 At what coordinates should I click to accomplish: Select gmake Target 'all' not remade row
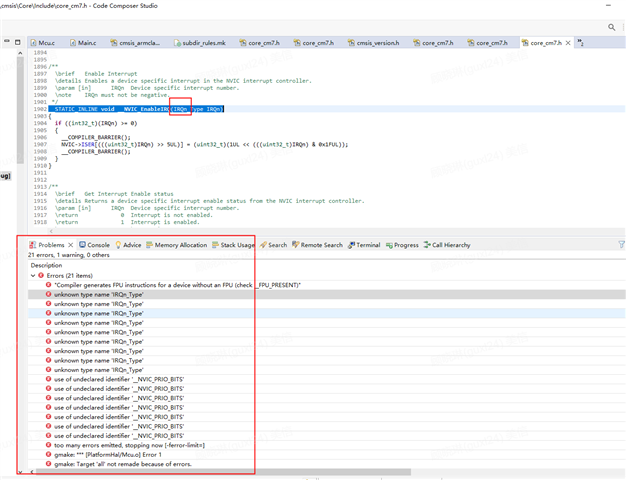pos(327,464)
